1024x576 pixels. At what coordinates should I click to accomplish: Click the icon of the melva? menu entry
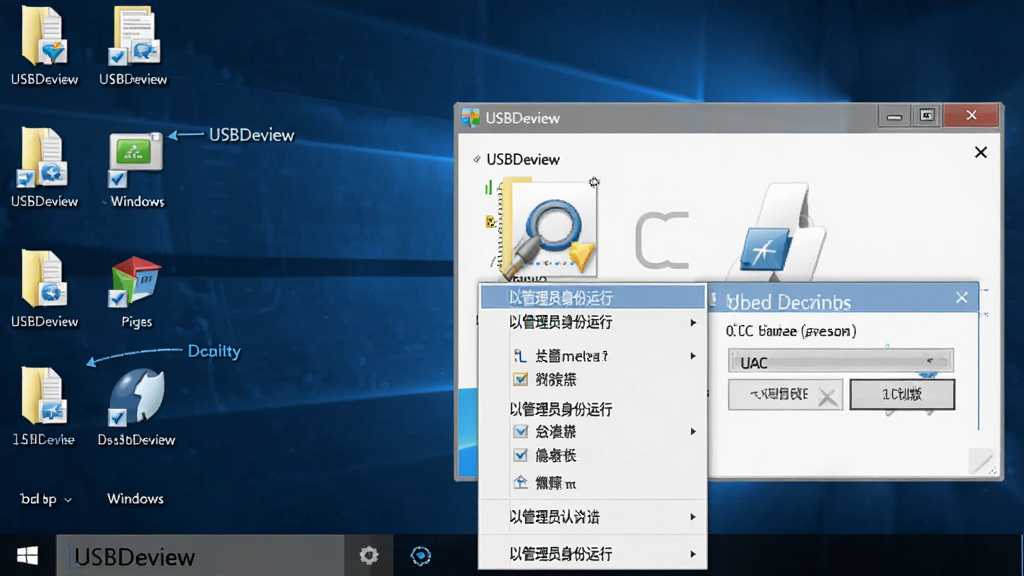520,356
